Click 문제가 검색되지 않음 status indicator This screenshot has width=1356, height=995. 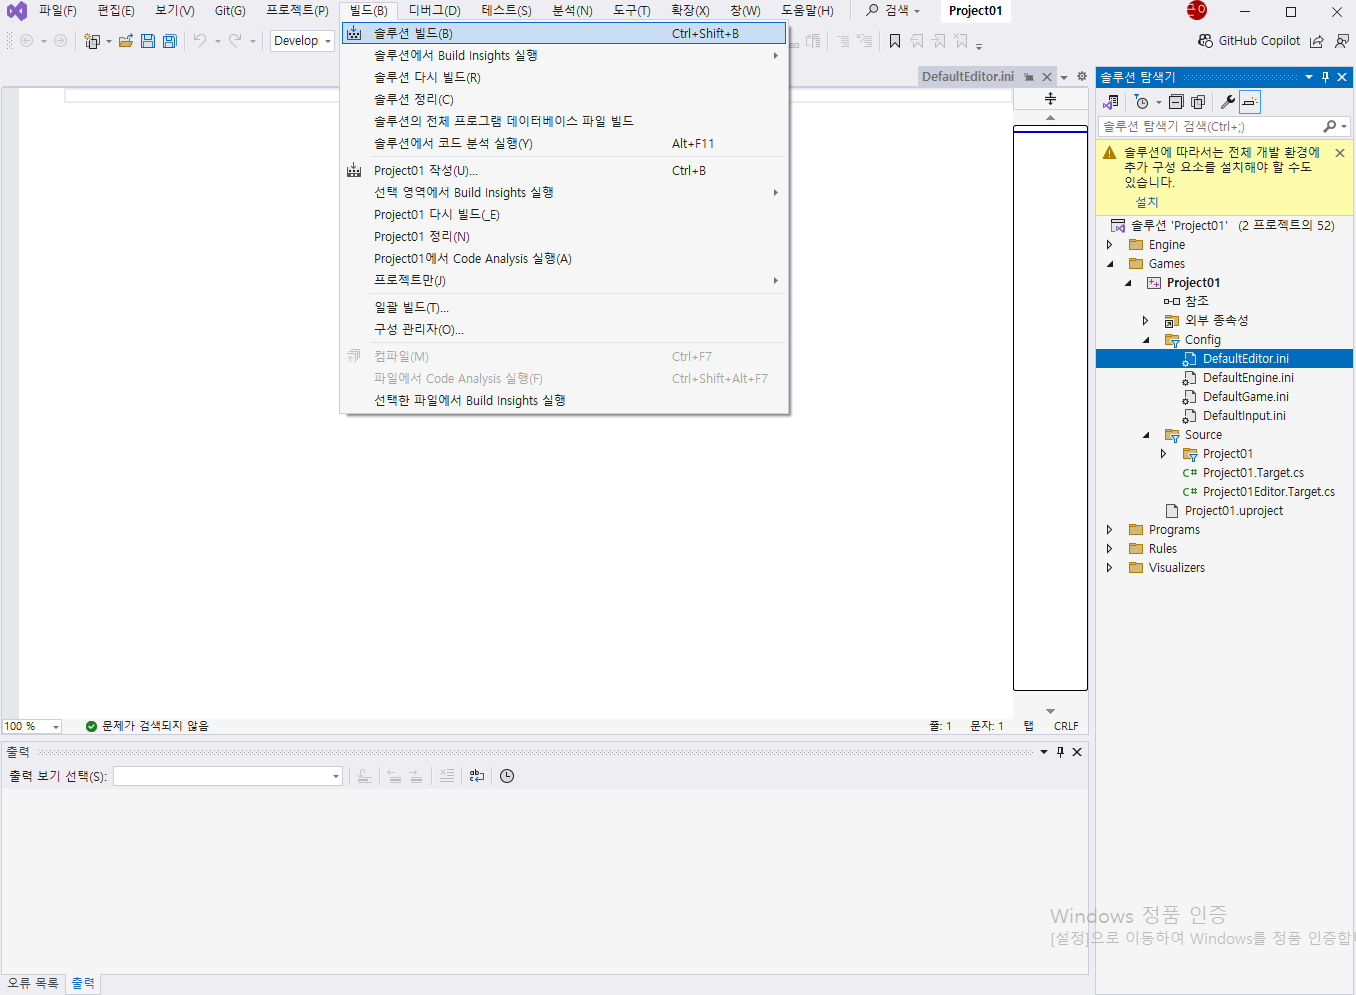(x=147, y=726)
